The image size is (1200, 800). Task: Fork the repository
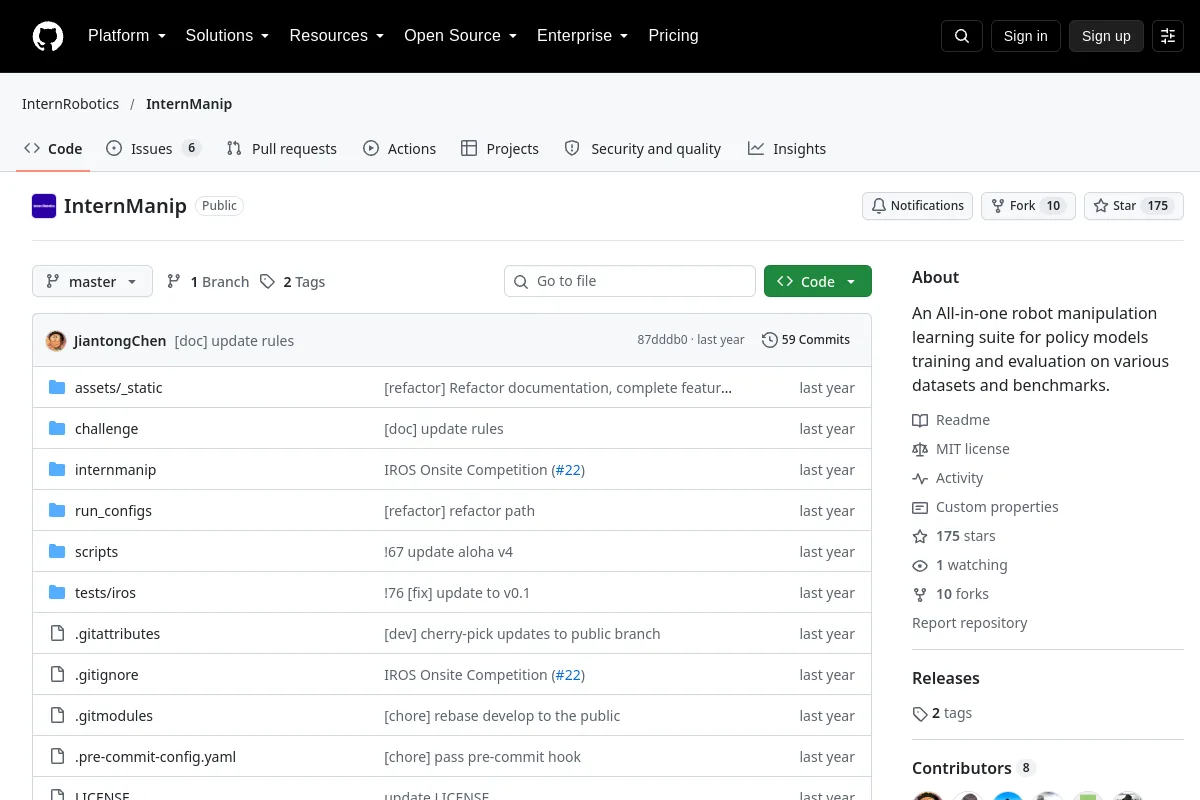[x=1028, y=206]
